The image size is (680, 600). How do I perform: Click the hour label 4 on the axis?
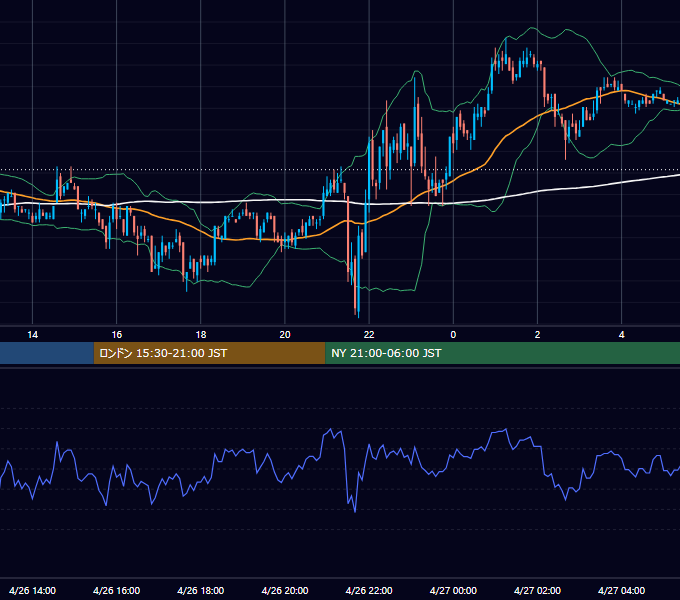point(621,335)
